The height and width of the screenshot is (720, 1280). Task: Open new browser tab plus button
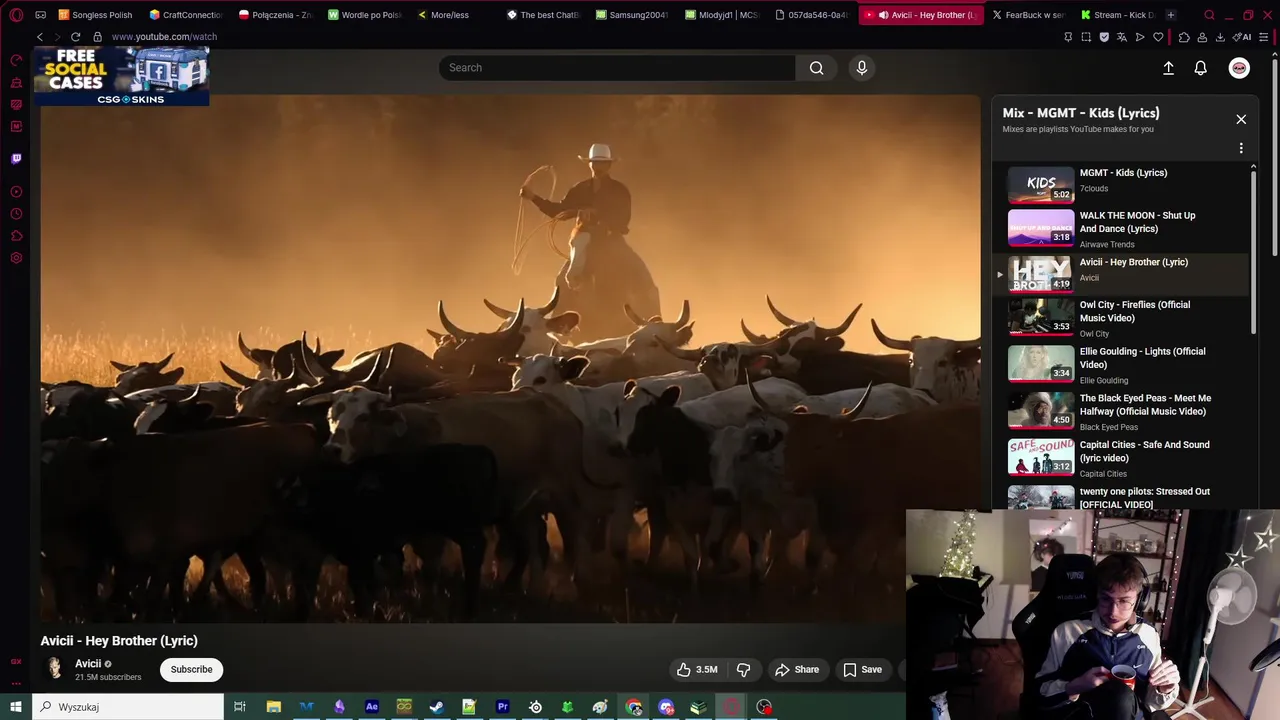tap(1170, 15)
